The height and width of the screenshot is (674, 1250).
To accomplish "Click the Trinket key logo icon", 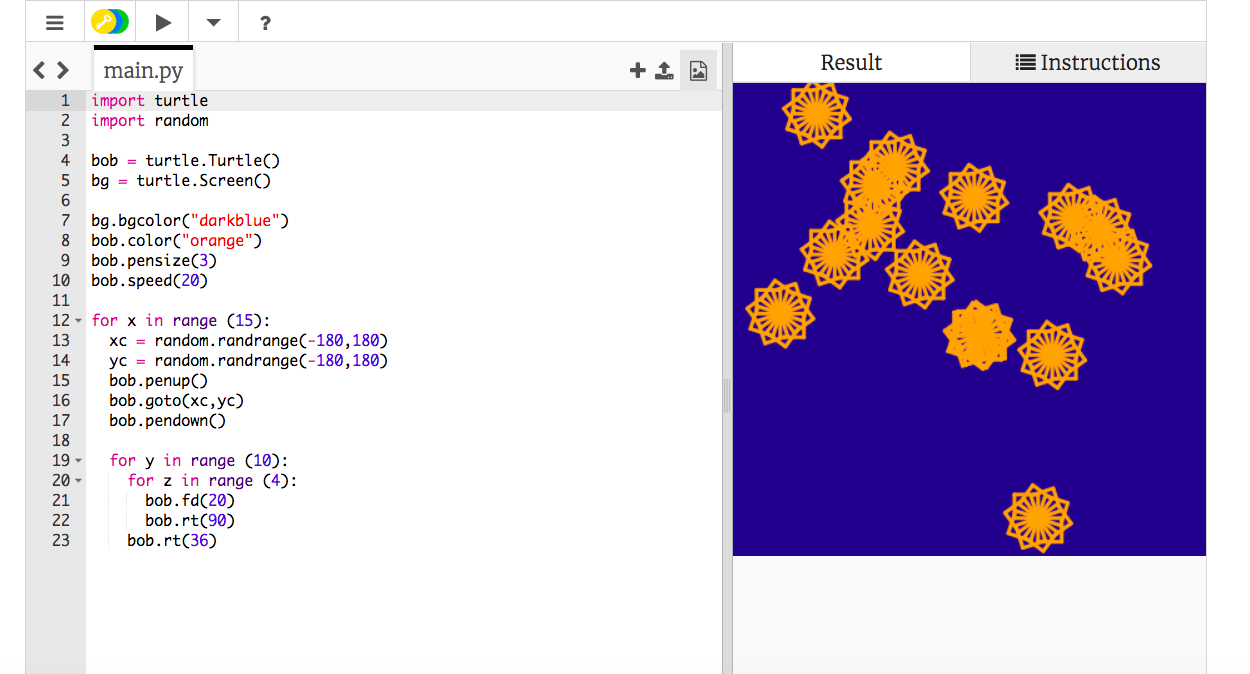I will coord(109,22).
